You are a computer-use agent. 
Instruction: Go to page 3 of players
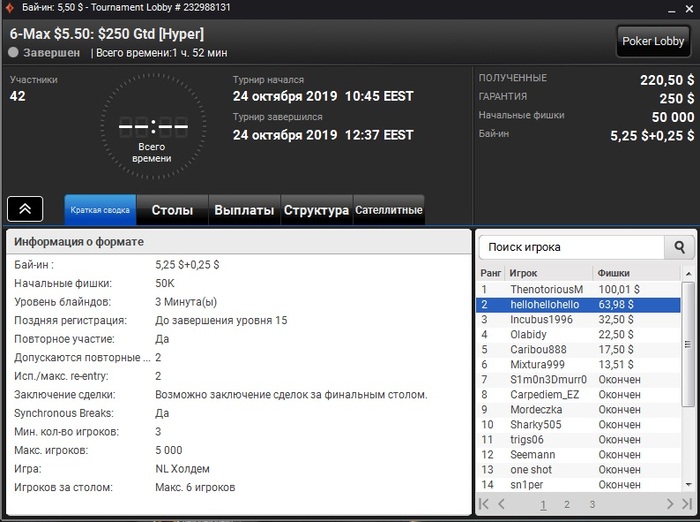coord(592,505)
